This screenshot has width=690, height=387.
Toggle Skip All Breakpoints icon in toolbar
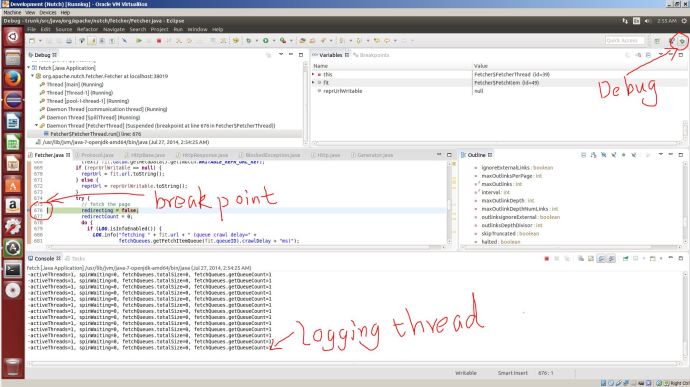tap(125, 41)
